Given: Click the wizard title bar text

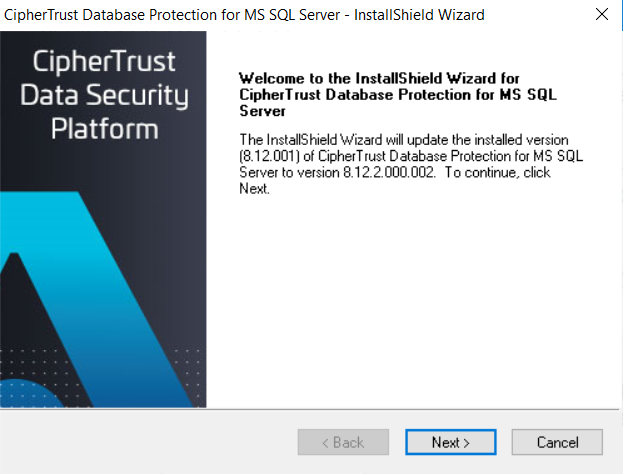Looking at the screenshot, I should pos(244,15).
